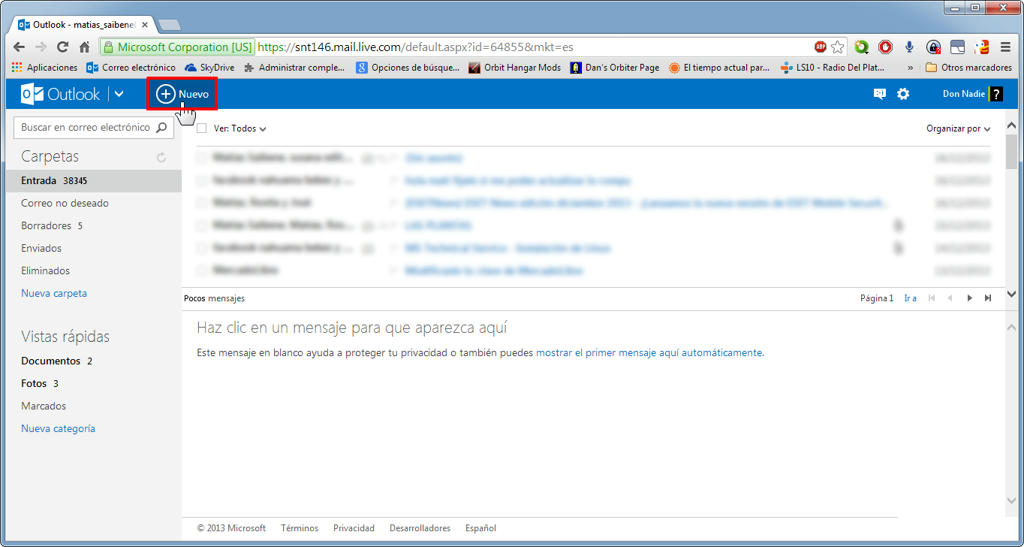1024x547 pixels.
Task: Open the Otros marcadores folder
Action: tap(968, 67)
